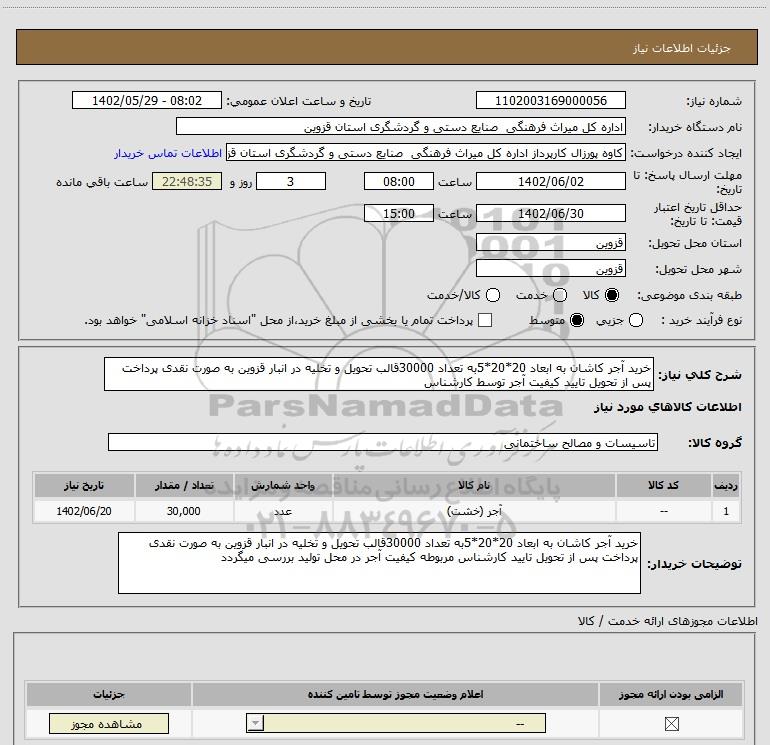Select the 'جزیی' purchase type radio button

[636, 320]
